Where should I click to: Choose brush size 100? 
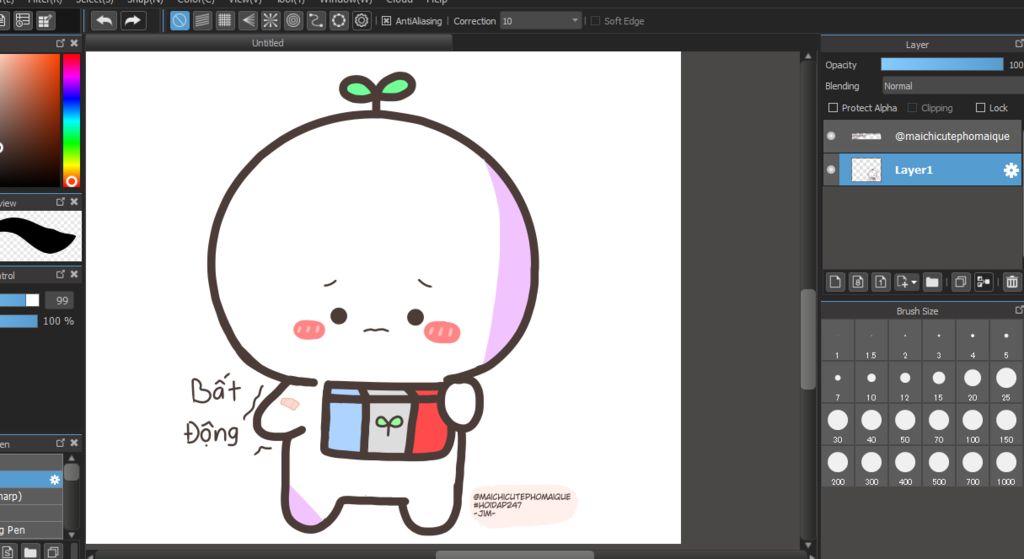point(972,425)
